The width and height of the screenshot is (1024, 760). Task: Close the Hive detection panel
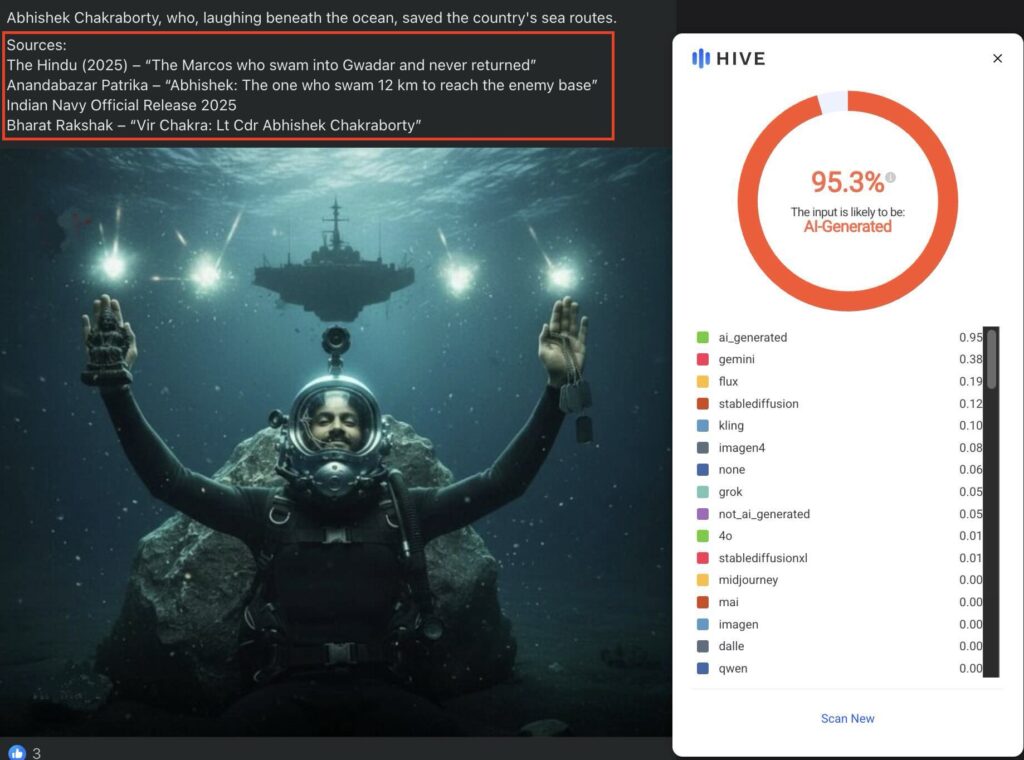click(997, 58)
